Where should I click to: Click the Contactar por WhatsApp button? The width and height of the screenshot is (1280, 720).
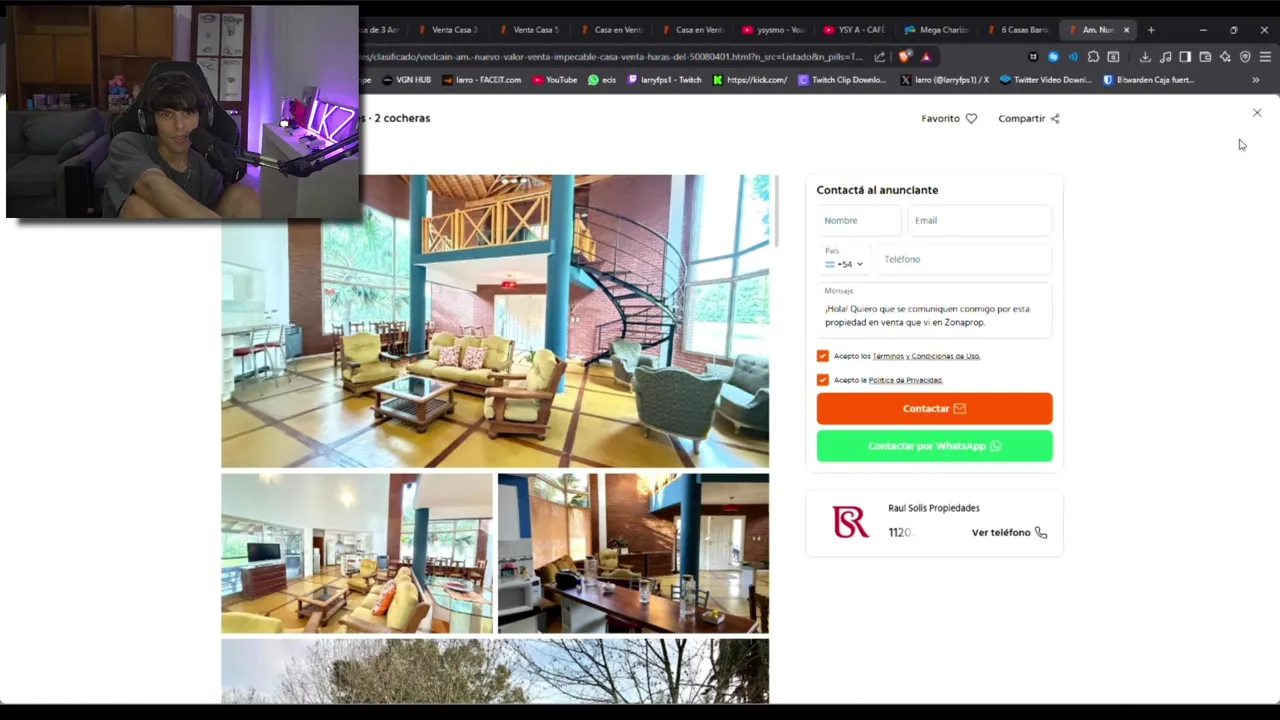[934, 446]
